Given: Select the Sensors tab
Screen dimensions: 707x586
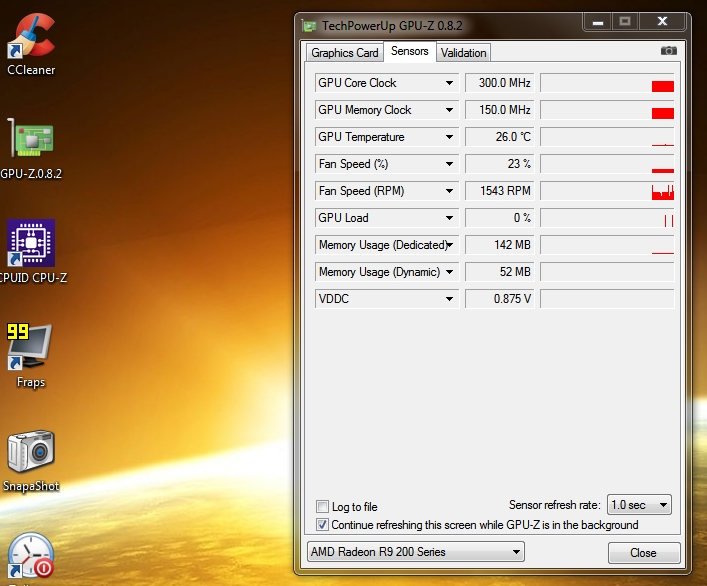Looking at the screenshot, I should click(x=409, y=51).
